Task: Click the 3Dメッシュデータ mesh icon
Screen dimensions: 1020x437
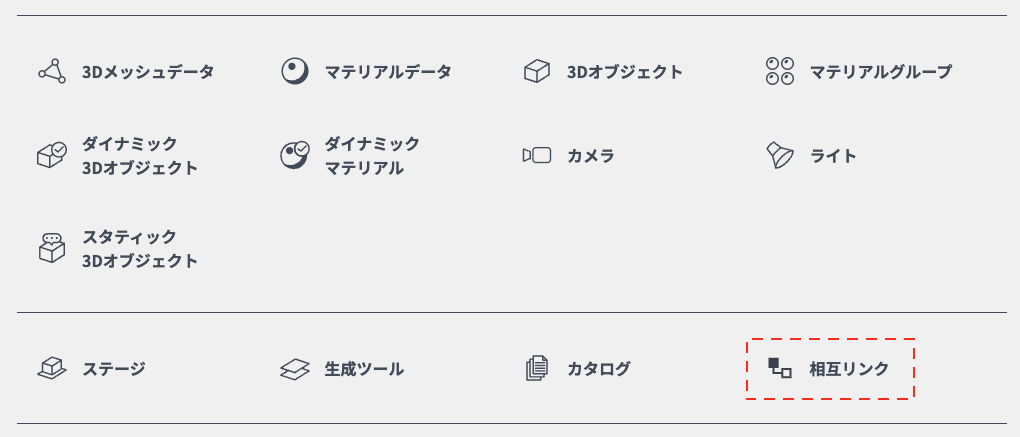Action: [x=52, y=72]
